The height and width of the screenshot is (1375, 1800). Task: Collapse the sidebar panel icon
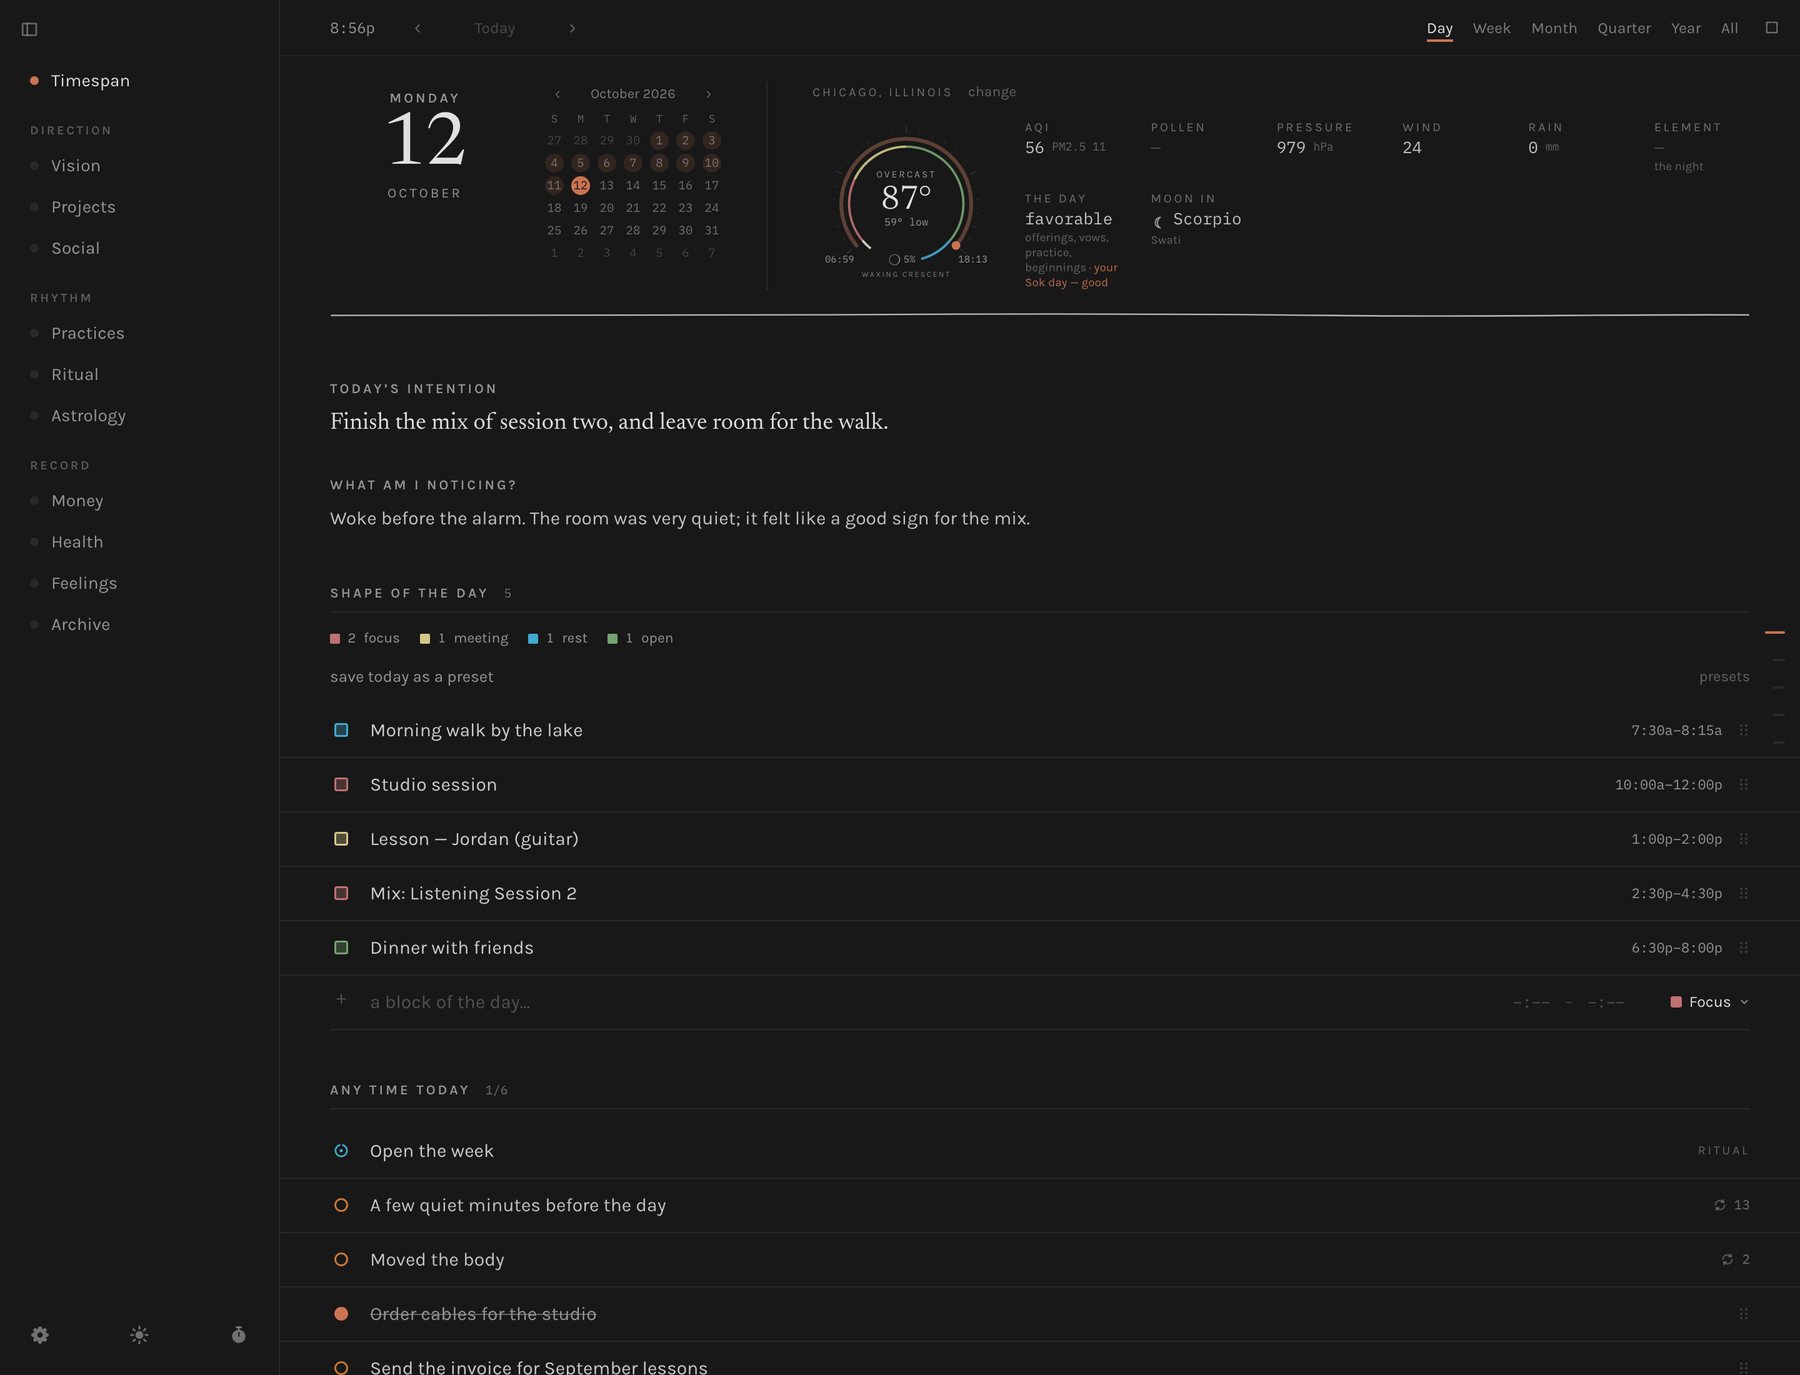click(30, 29)
